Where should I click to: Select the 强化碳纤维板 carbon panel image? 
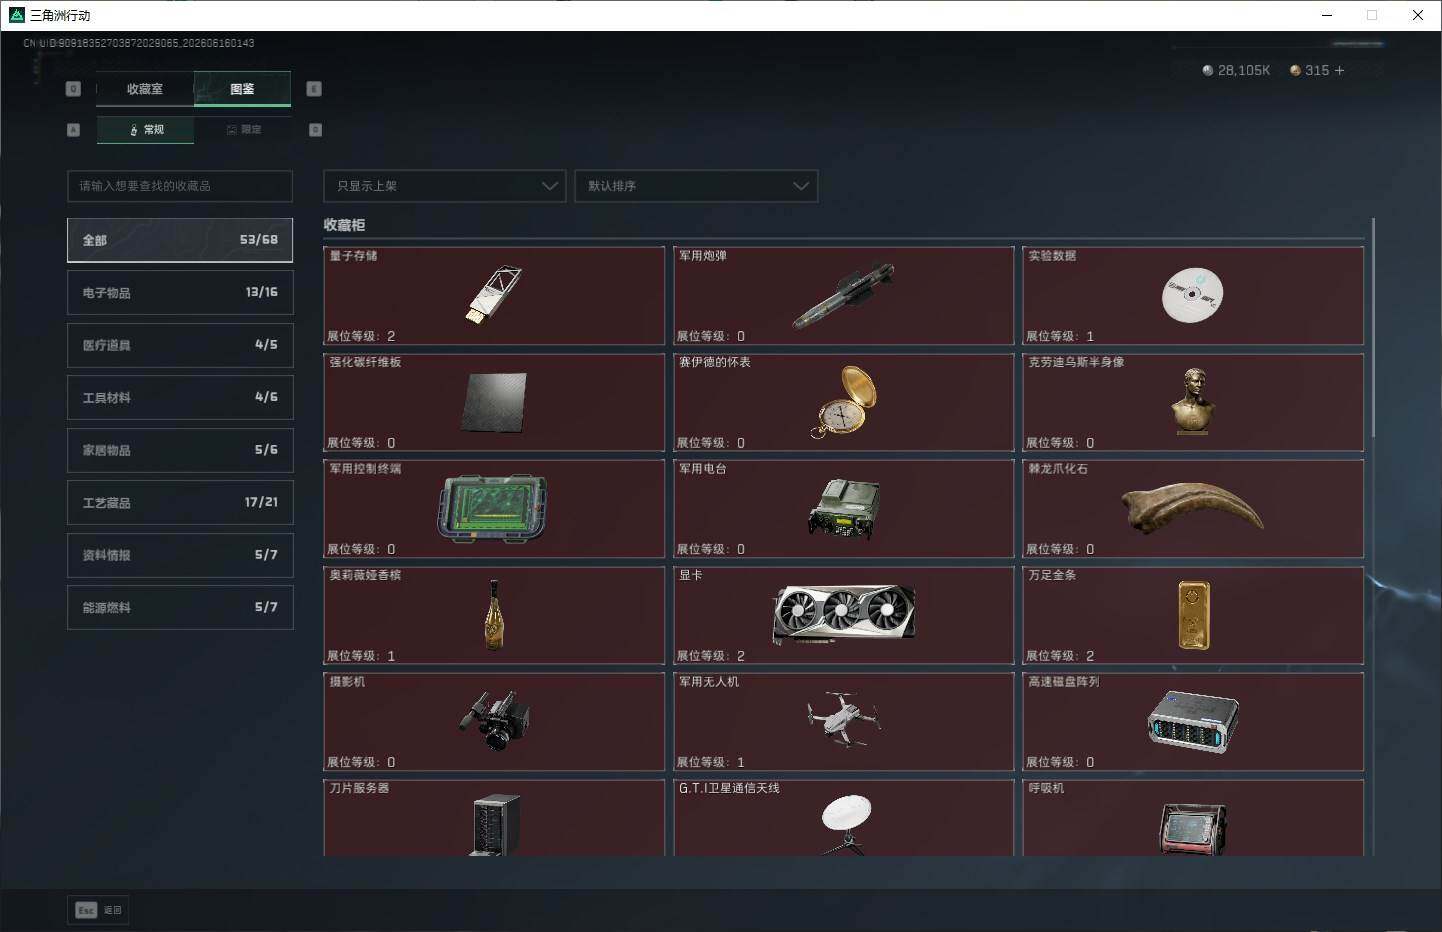494,403
